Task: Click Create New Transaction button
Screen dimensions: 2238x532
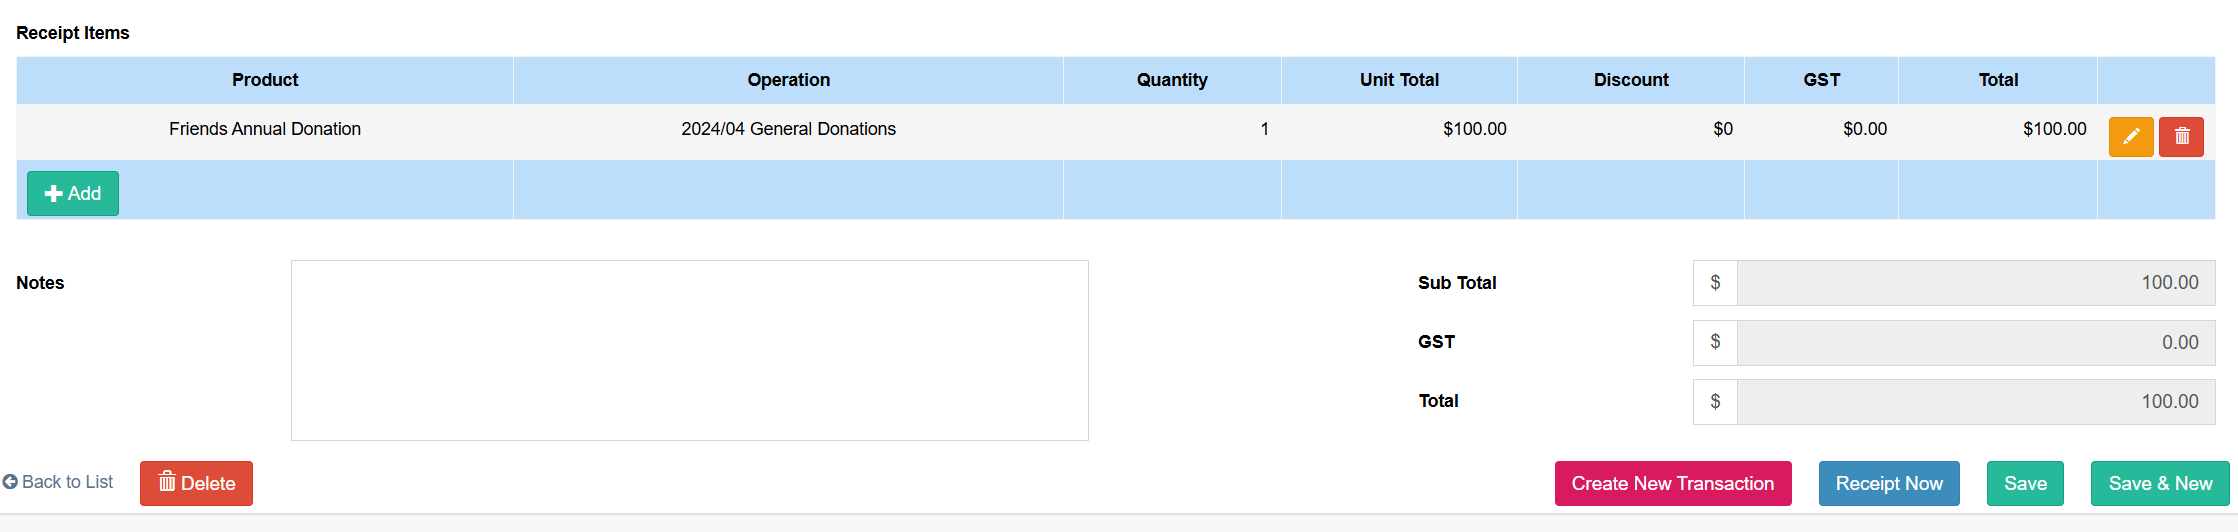Action: 1673,483
